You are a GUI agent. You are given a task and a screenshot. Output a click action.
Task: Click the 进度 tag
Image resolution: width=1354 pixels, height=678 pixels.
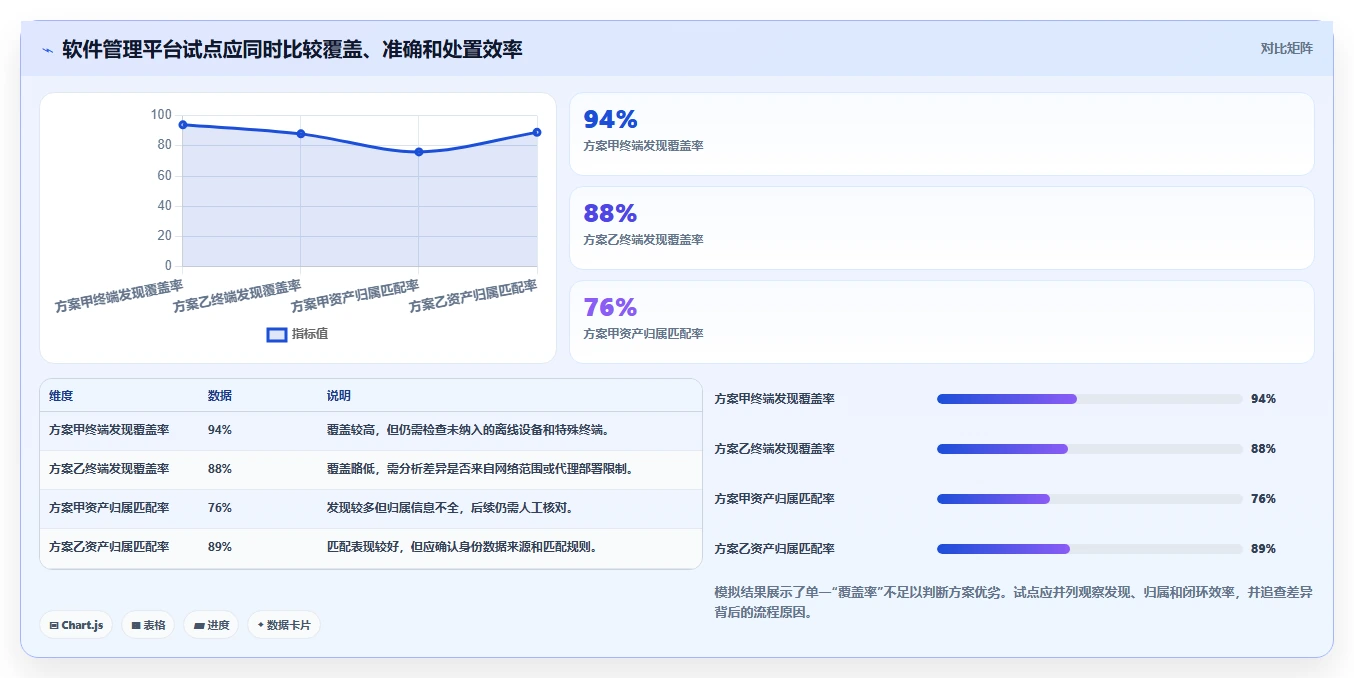pos(211,625)
